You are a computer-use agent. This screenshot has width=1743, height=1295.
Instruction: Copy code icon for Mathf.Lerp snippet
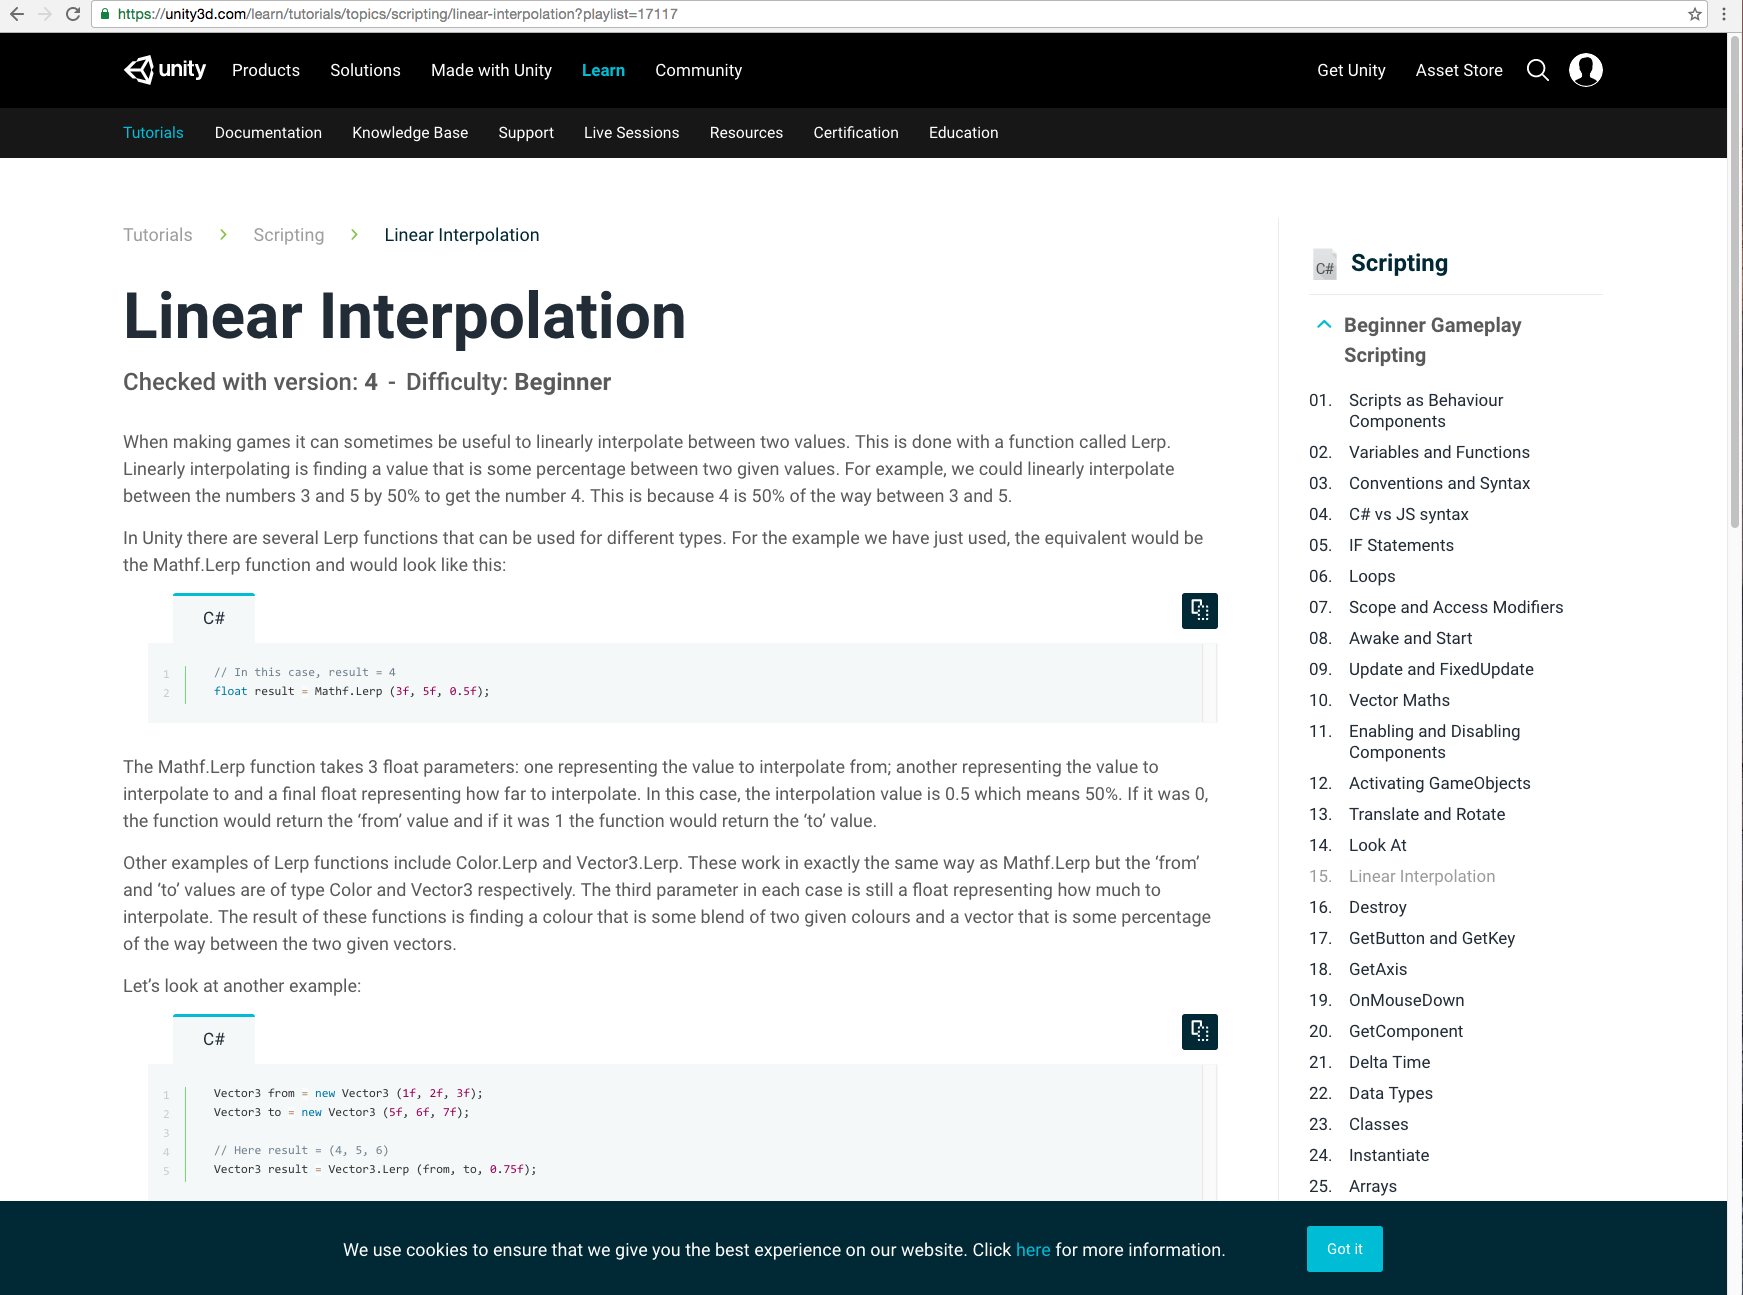1200,611
